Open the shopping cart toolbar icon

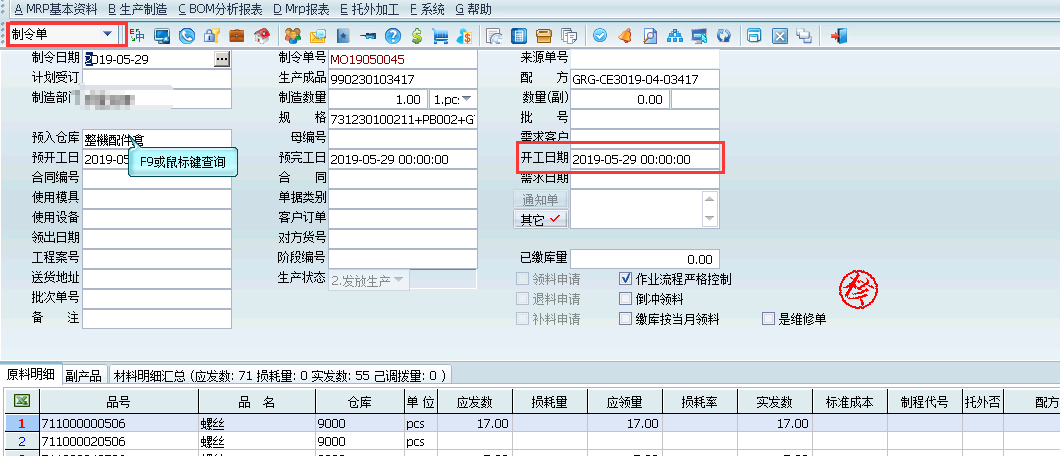pos(440,35)
